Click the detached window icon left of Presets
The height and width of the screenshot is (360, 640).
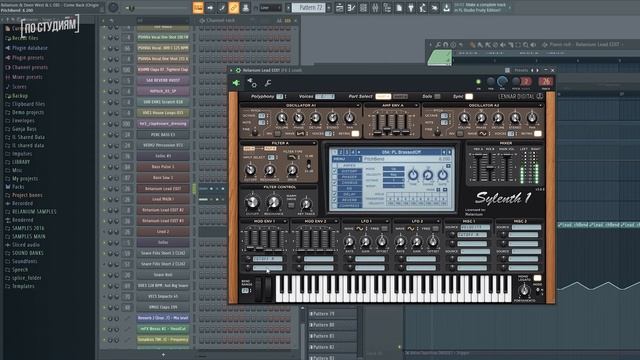507,70
